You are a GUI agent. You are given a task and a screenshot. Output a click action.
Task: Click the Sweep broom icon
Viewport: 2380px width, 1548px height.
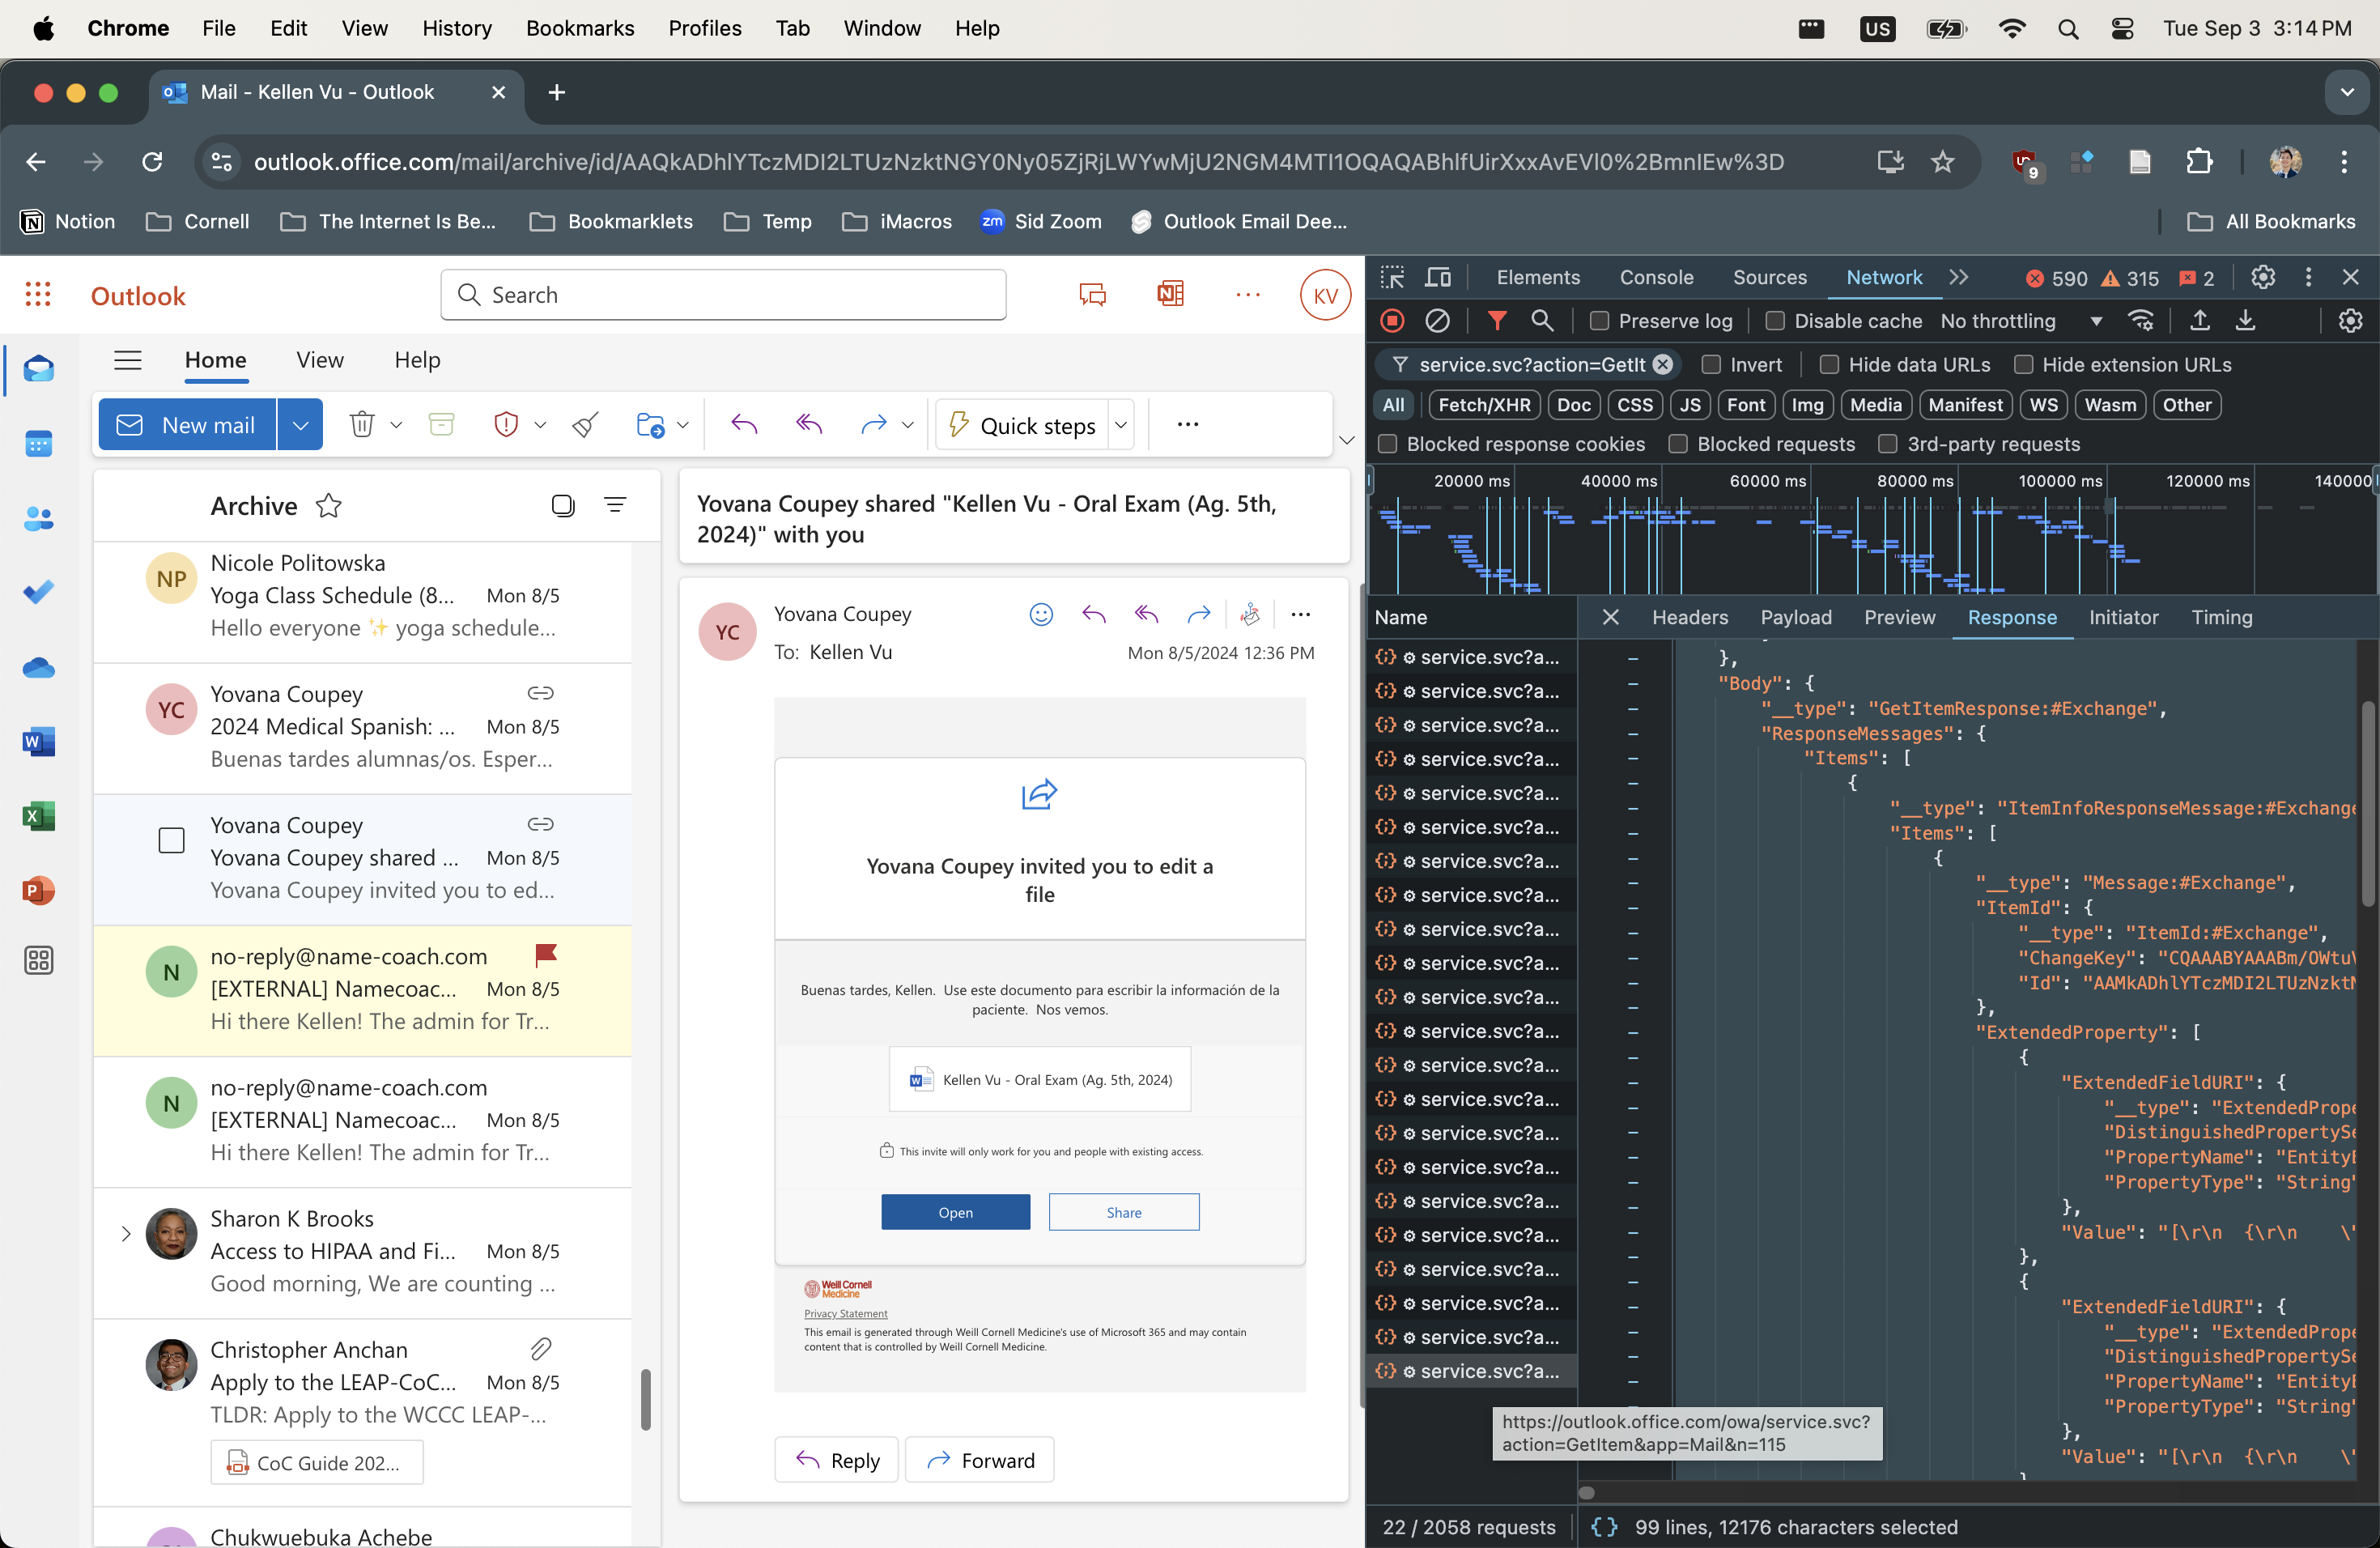click(586, 425)
